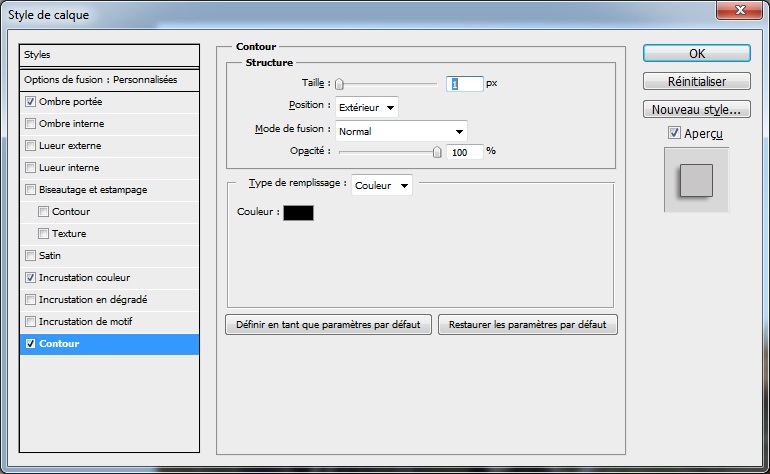This screenshot has width=770, height=474.
Task: Disable the Incrustation couleur checkbox
Action: click(x=30, y=278)
